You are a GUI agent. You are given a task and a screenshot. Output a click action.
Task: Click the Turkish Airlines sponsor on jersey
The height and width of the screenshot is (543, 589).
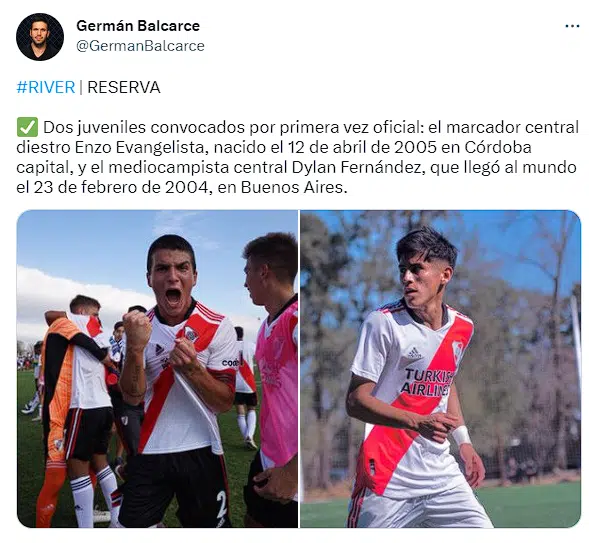coord(428,382)
